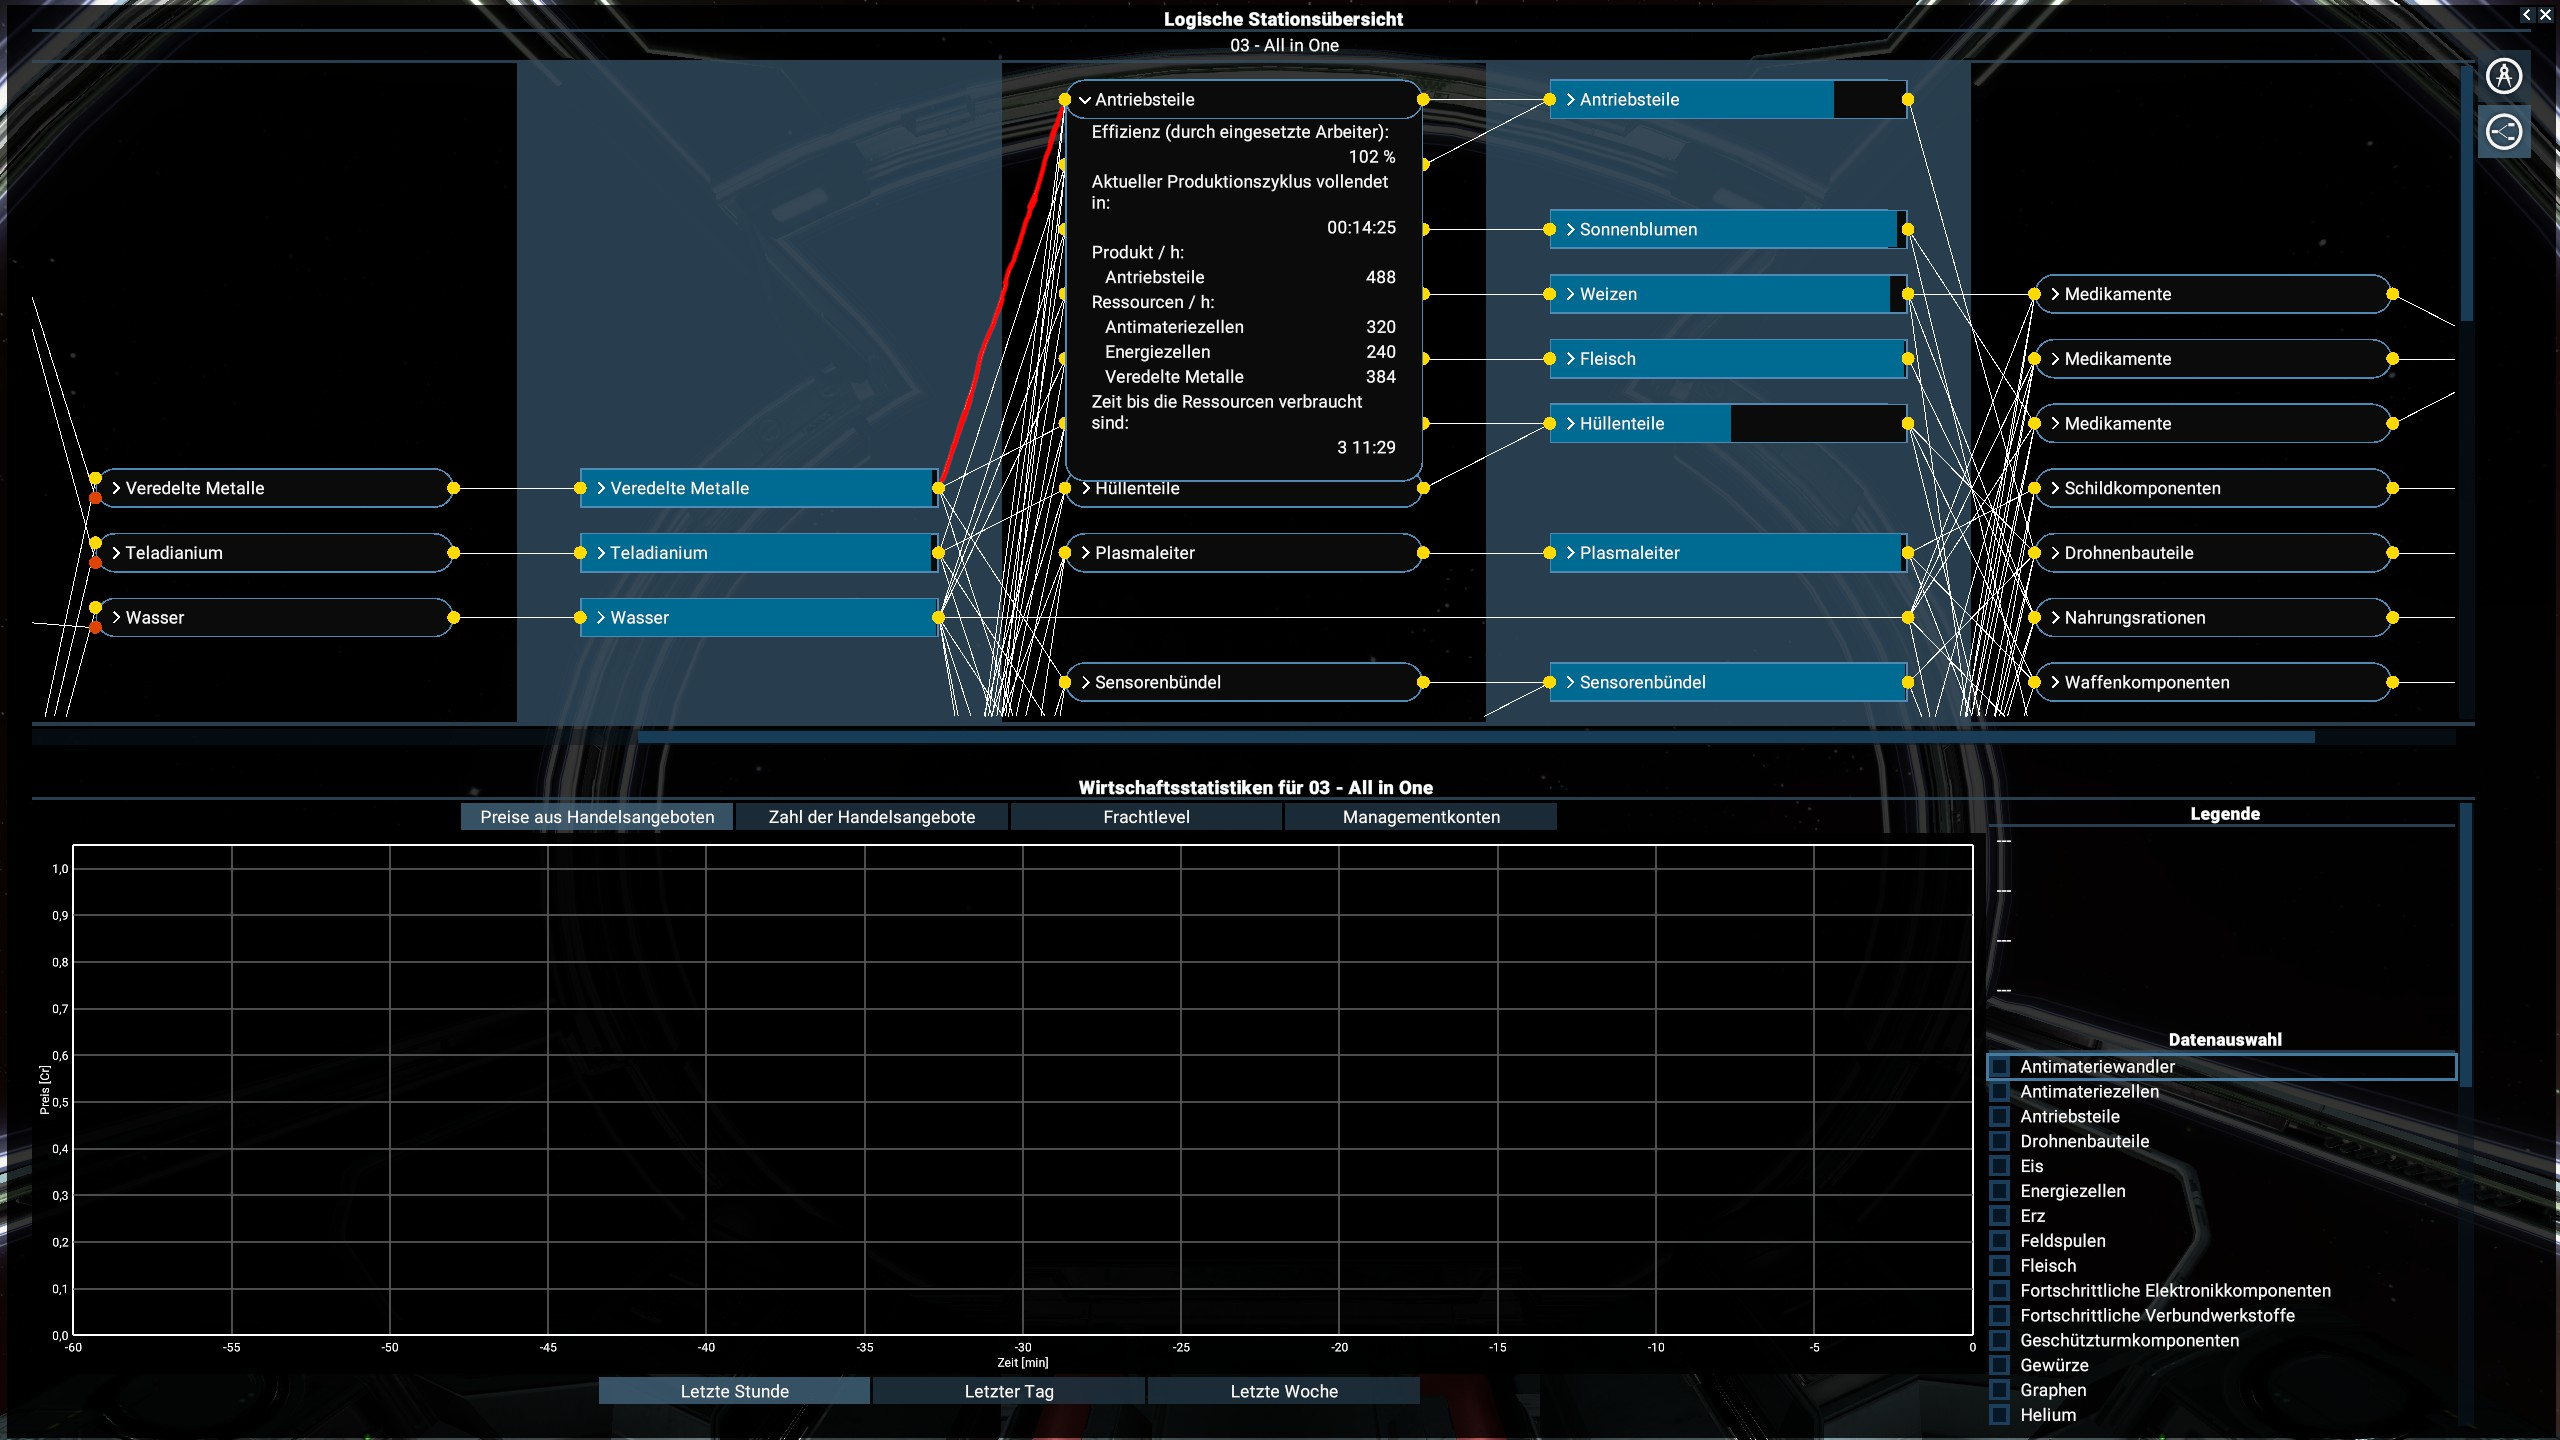Open the station build plan compass icon

[x=2504, y=76]
